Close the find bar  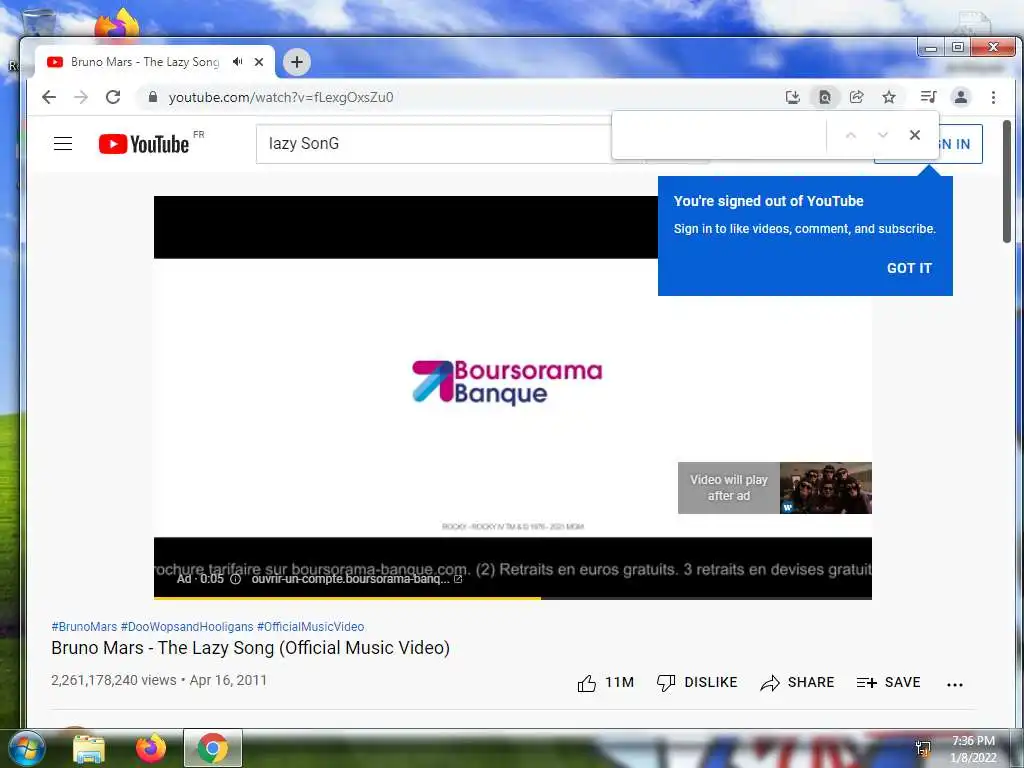[x=915, y=135]
